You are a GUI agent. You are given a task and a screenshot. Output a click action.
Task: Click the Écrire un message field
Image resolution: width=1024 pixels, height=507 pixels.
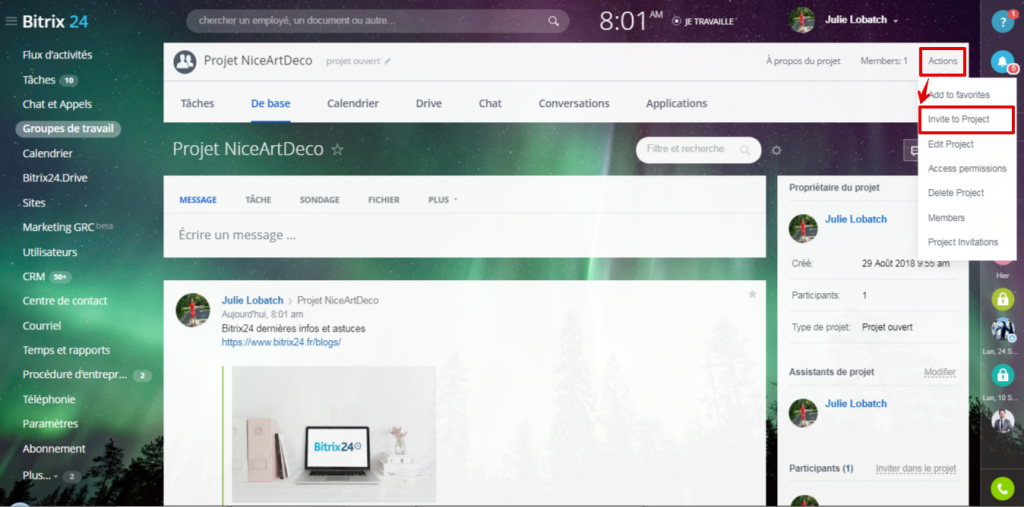[464, 235]
